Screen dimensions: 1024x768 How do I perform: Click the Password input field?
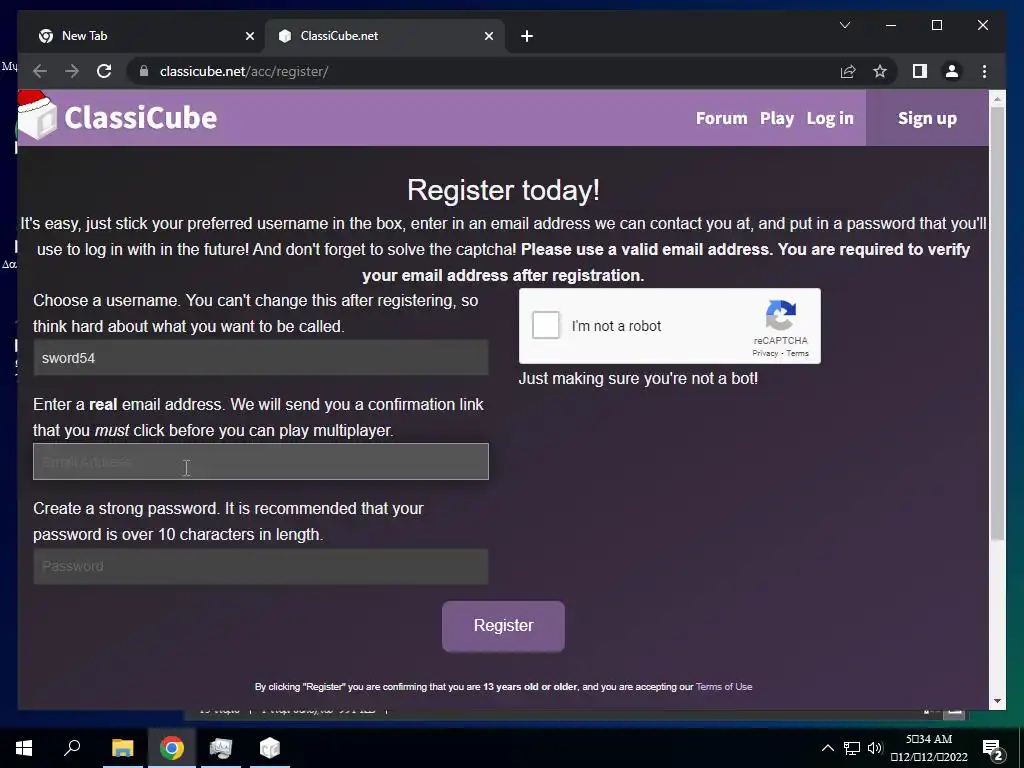(261, 566)
